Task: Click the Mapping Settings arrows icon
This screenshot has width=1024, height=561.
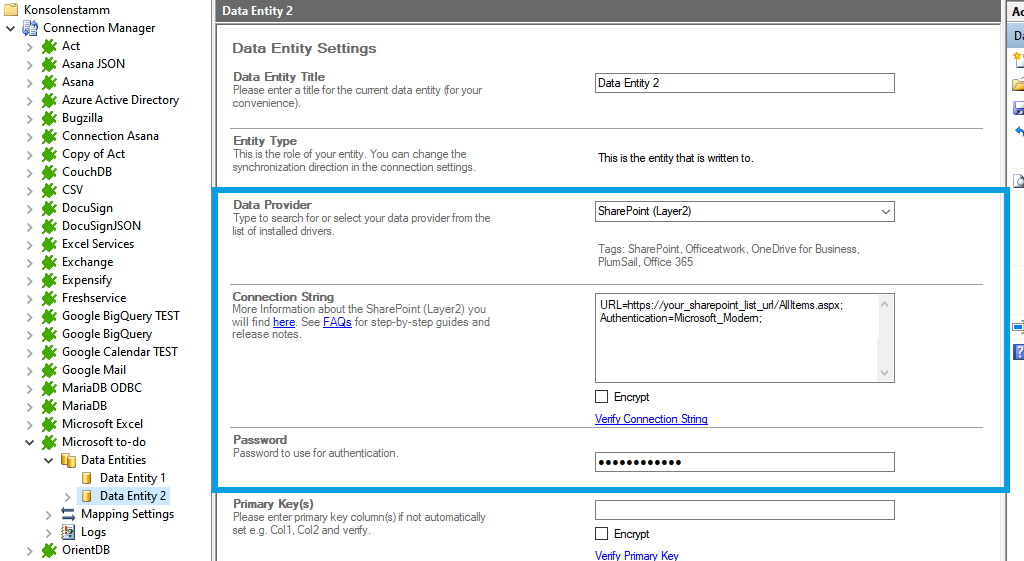Action: coord(68,514)
